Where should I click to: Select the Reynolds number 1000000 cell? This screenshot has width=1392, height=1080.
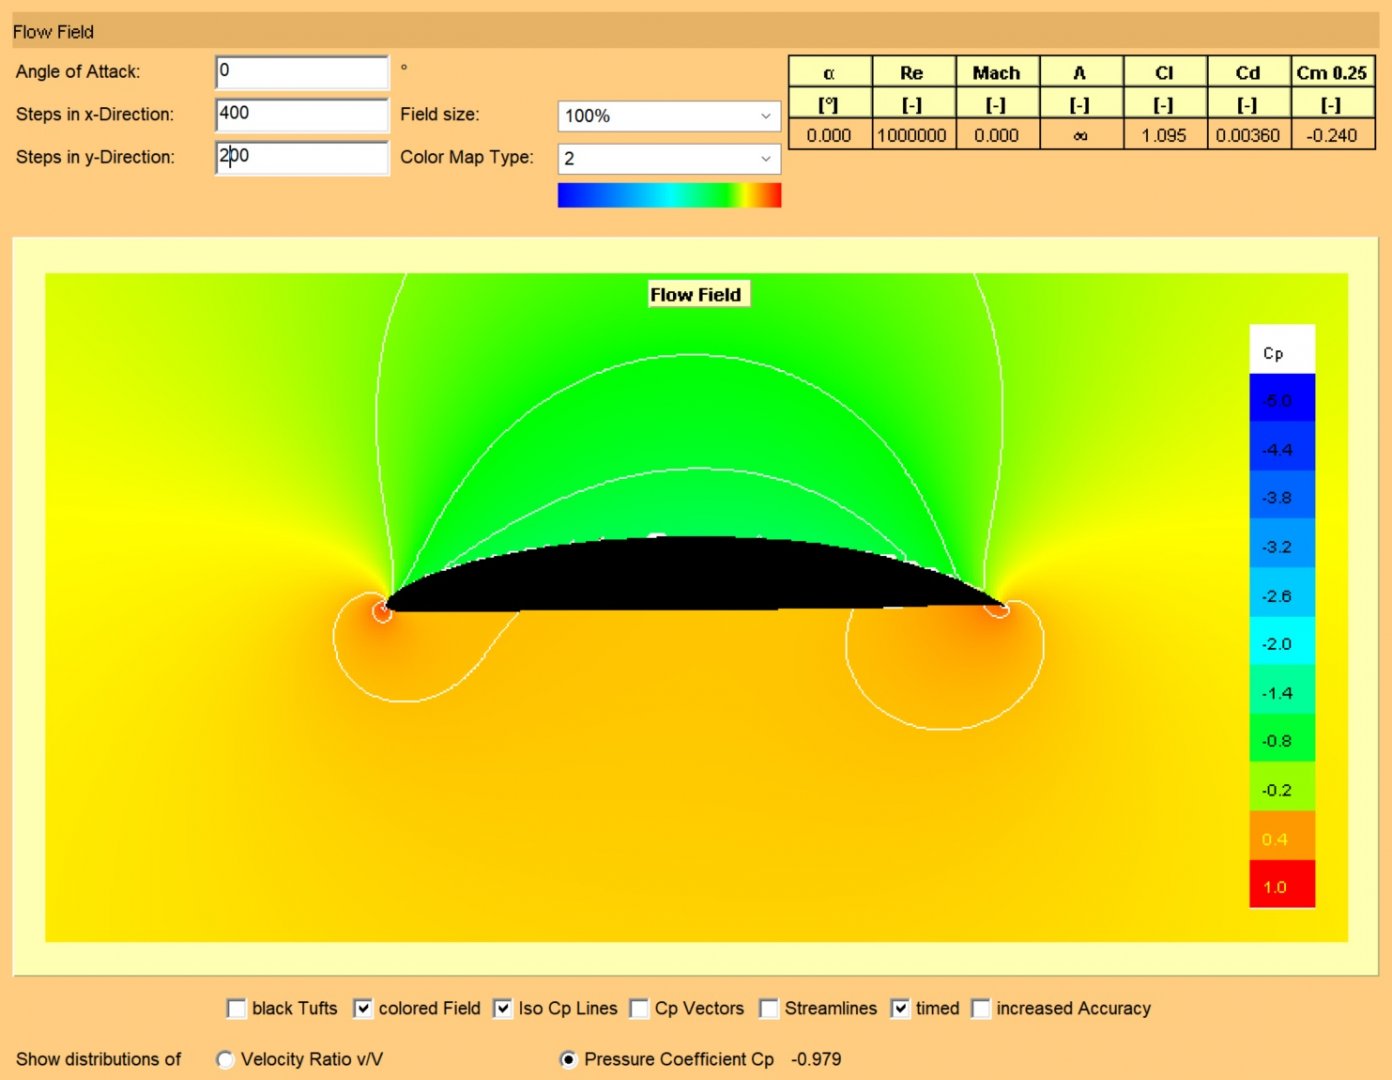pos(911,135)
